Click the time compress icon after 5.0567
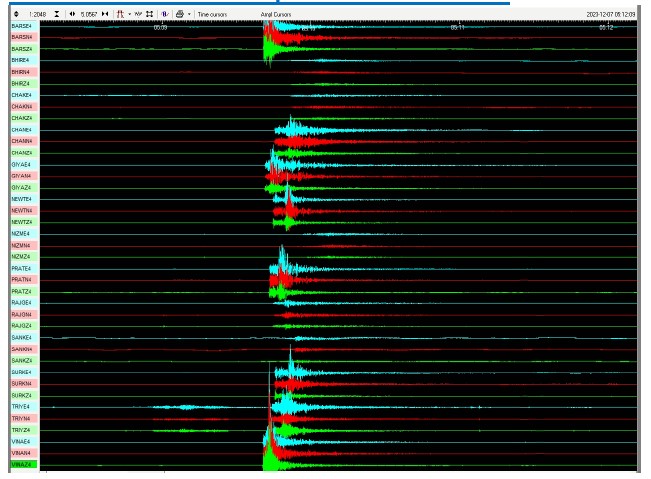This screenshot has width=651, height=479. pyautogui.click(x=106, y=15)
